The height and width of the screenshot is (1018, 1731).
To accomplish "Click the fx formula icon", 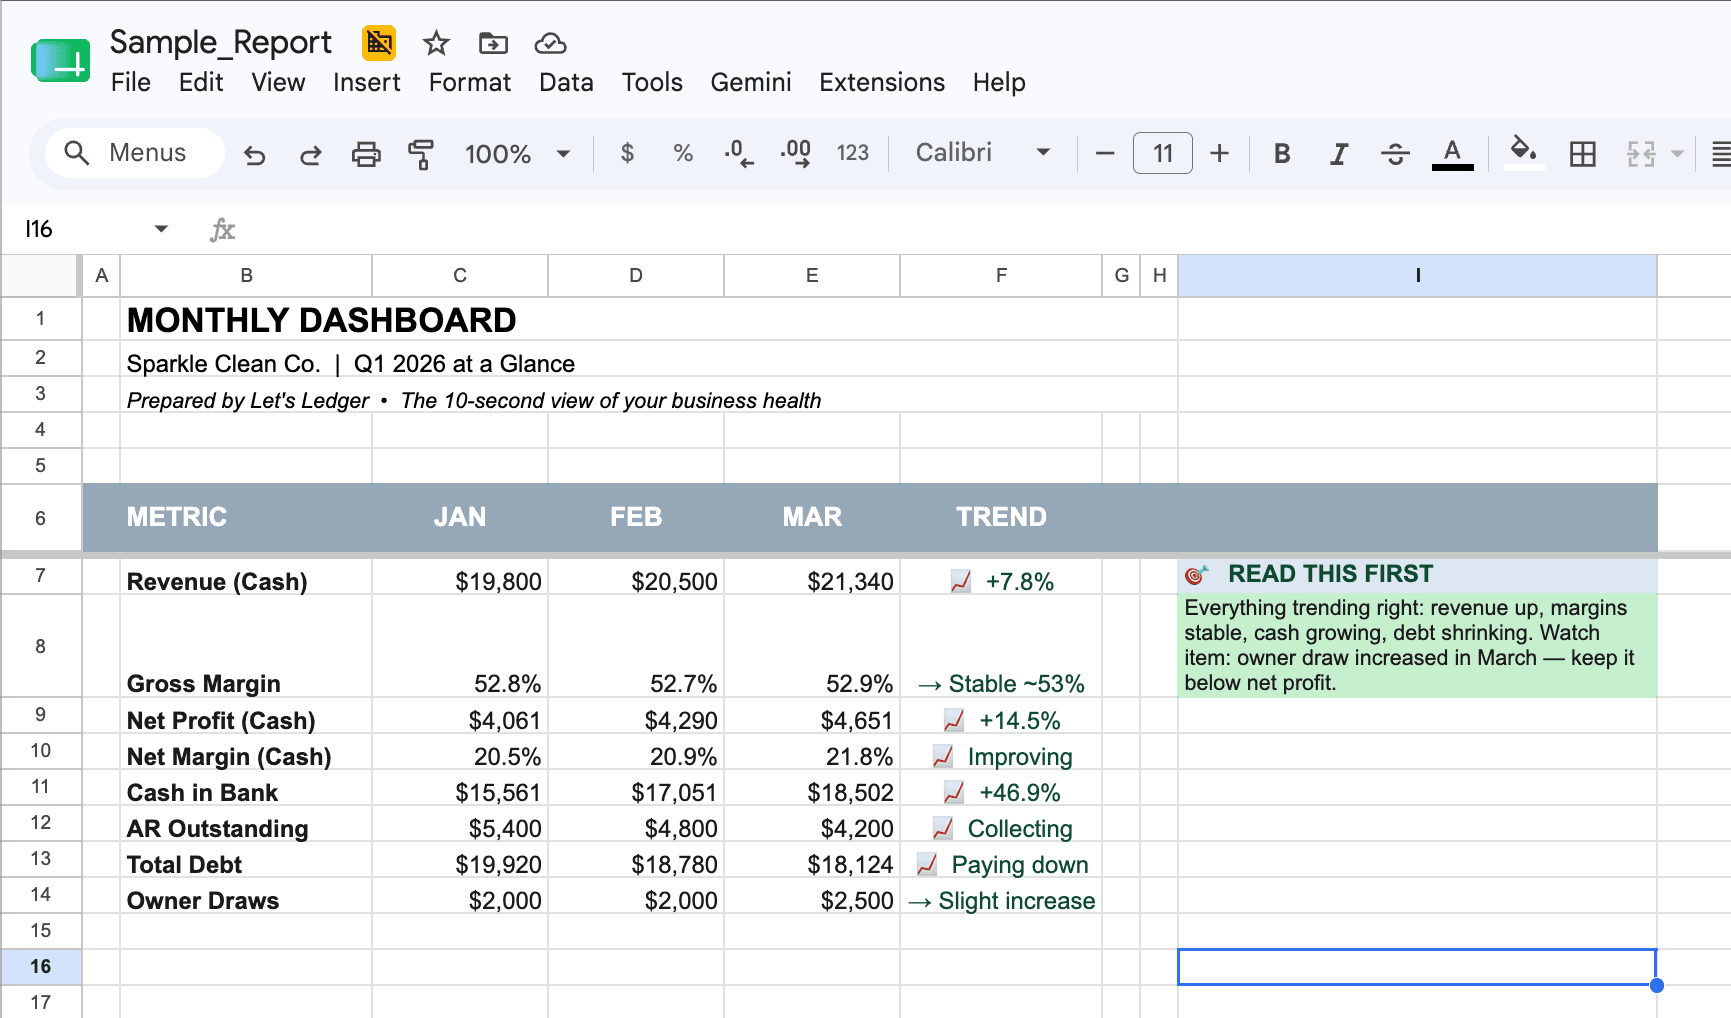I will click(222, 230).
